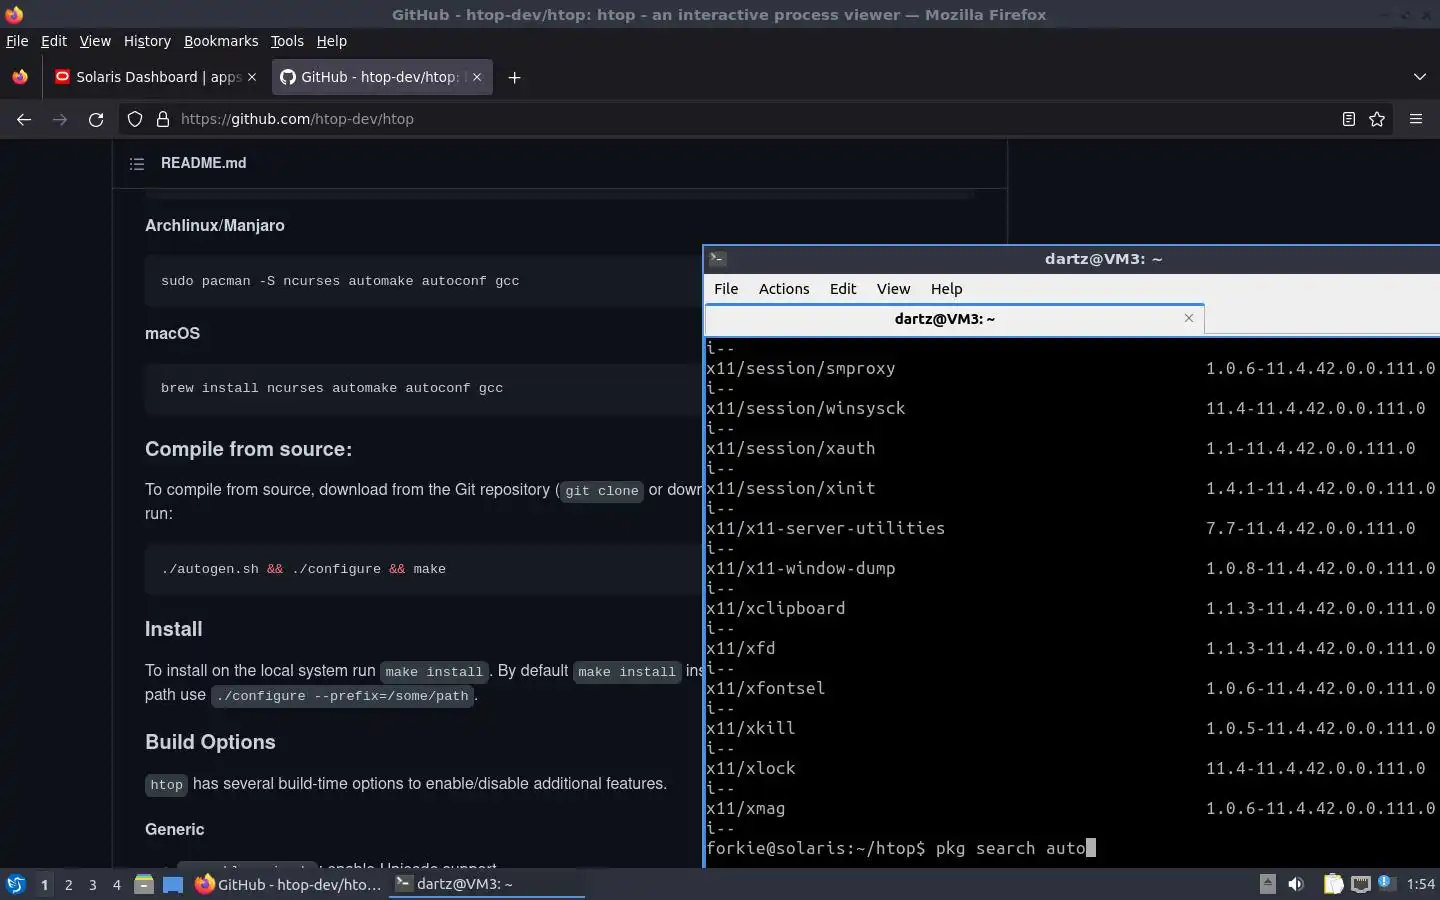Click terminal window icon in title bar

coord(717,259)
